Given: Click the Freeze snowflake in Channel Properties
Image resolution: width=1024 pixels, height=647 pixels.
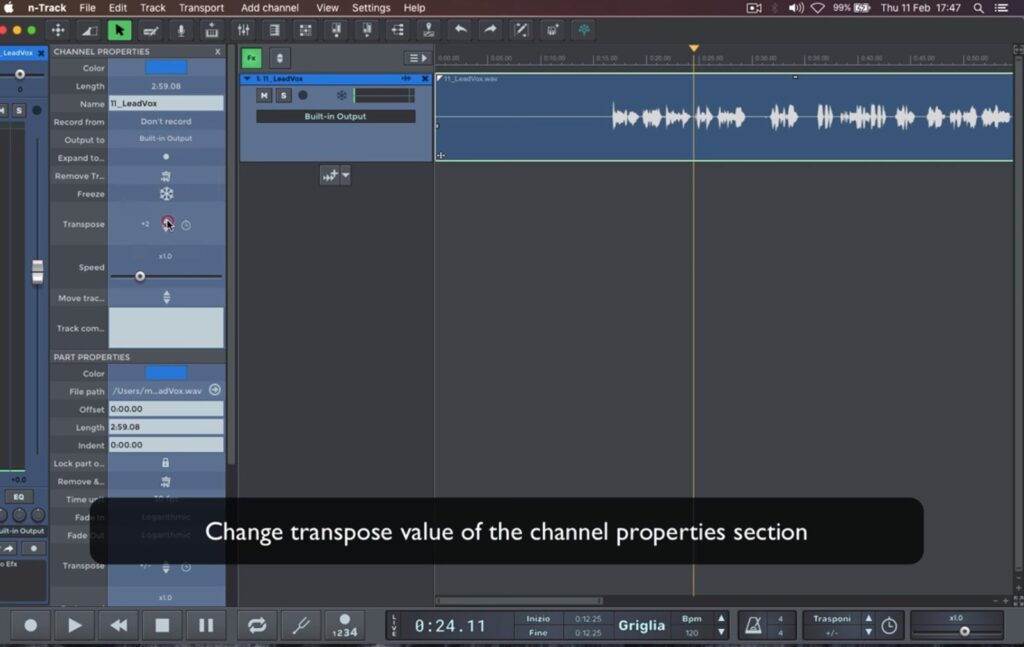Looking at the screenshot, I should pos(167,194).
